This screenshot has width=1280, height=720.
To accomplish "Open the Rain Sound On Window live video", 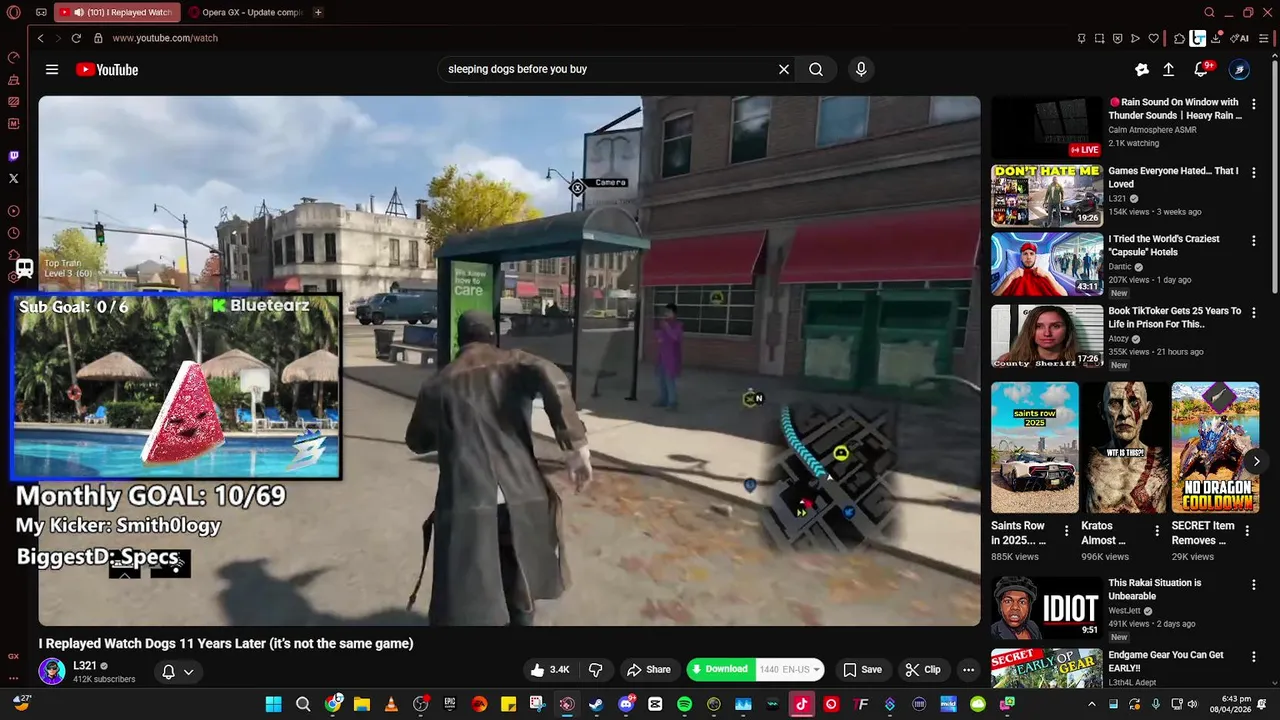I will pos(1047,127).
